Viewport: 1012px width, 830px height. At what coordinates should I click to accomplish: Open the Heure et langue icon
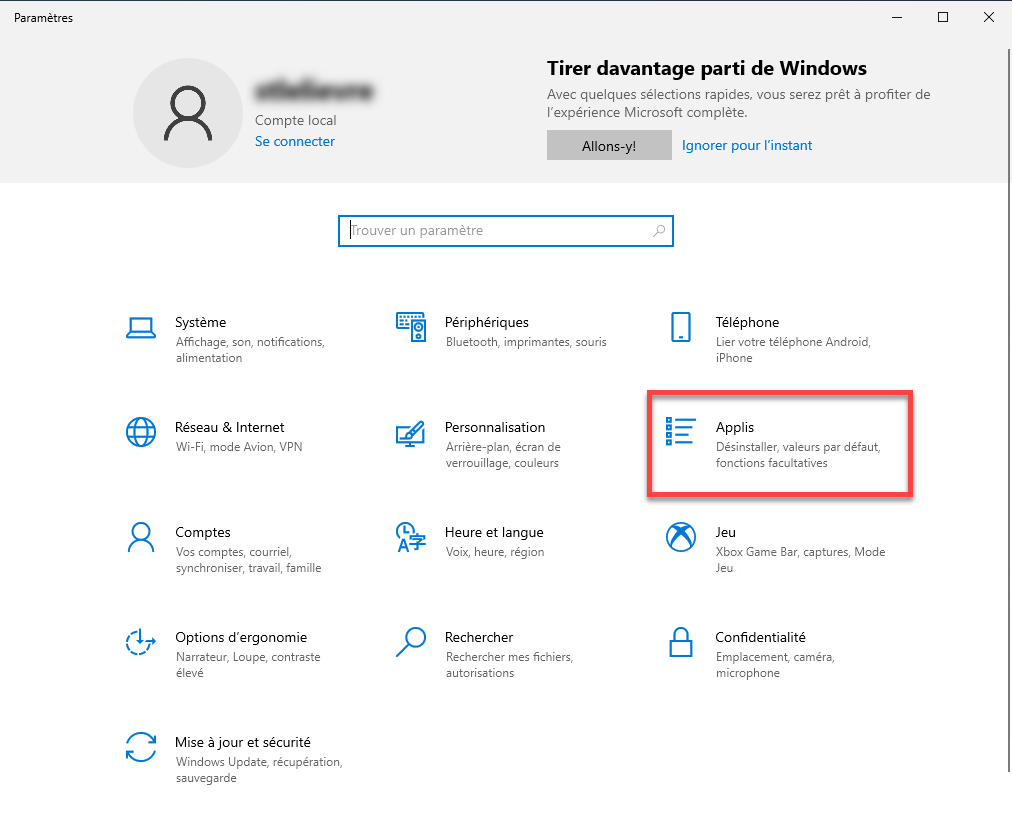tap(411, 537)
